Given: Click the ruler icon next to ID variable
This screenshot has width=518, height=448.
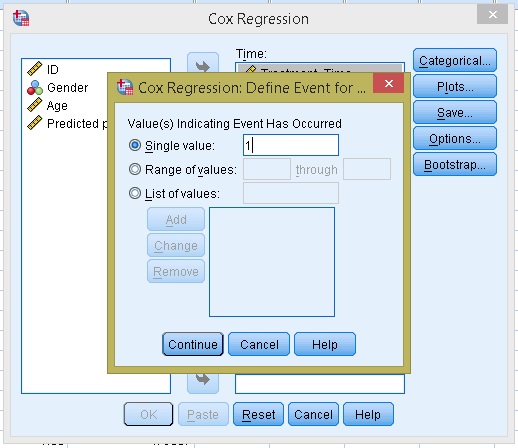Looking at the screenshot, I should pyautogui.click(x=34, y=69).
